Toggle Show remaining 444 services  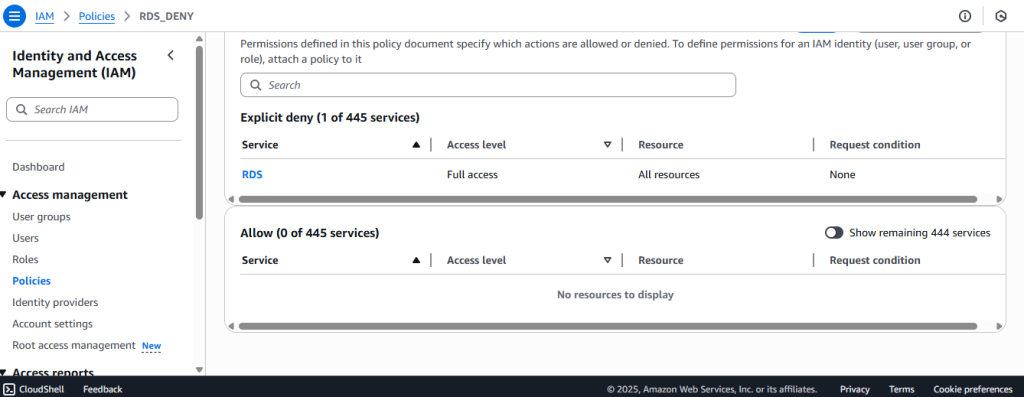click(x=834, y=233)
